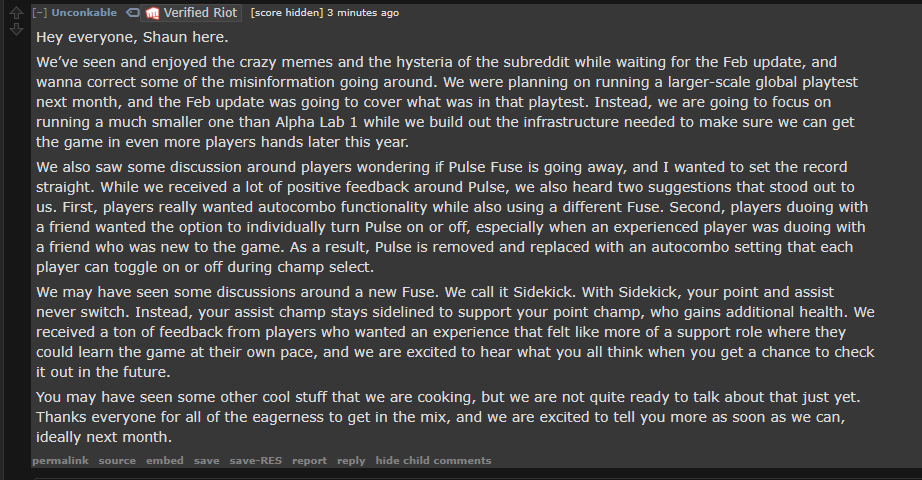Click the RES user tag icon
Image resolution: width=922 pixels, height=480 pixels.
tap(133, 12)
